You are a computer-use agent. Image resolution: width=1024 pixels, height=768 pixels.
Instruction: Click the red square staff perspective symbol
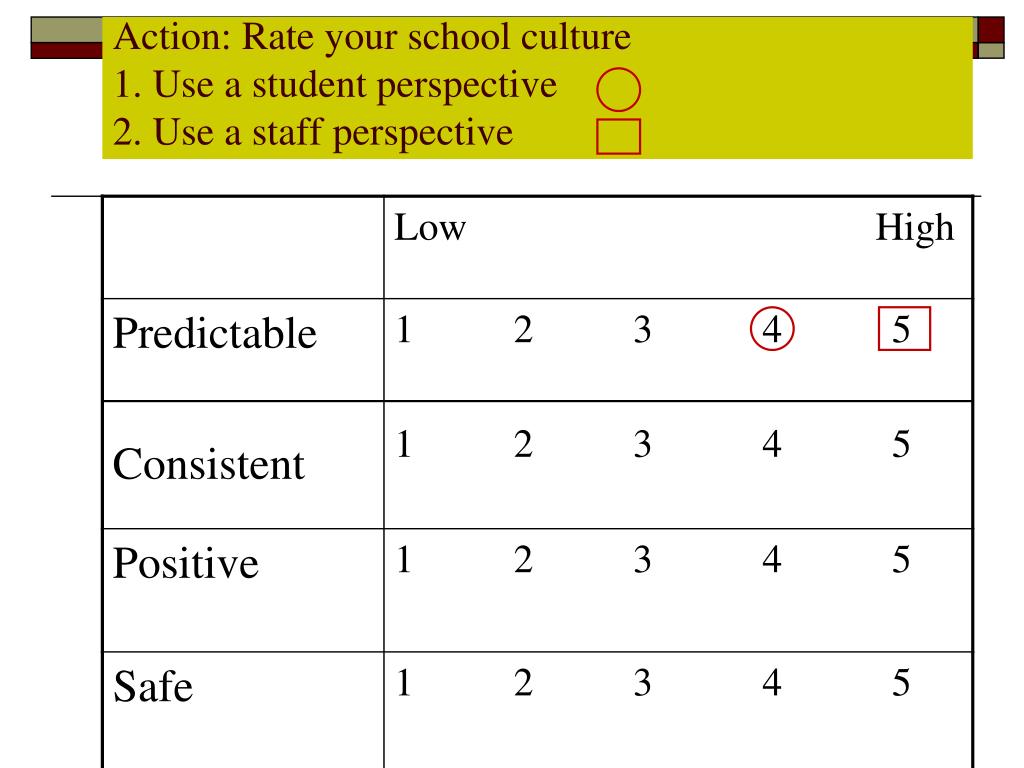618,136
